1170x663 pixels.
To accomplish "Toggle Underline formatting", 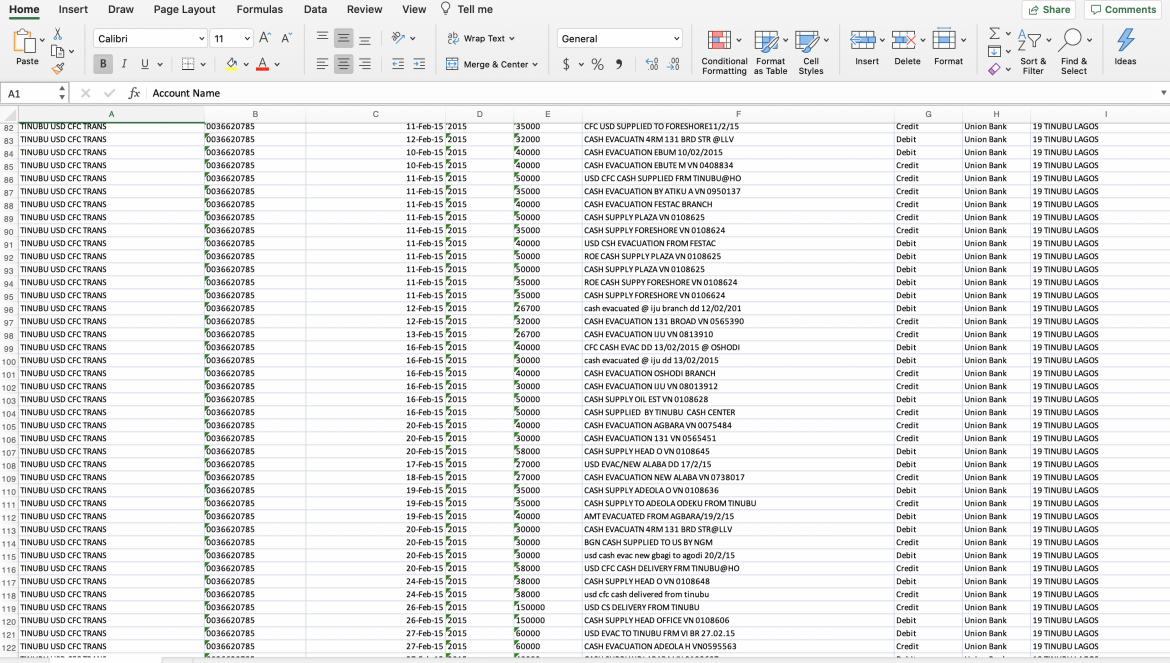I will coord(145,64).
